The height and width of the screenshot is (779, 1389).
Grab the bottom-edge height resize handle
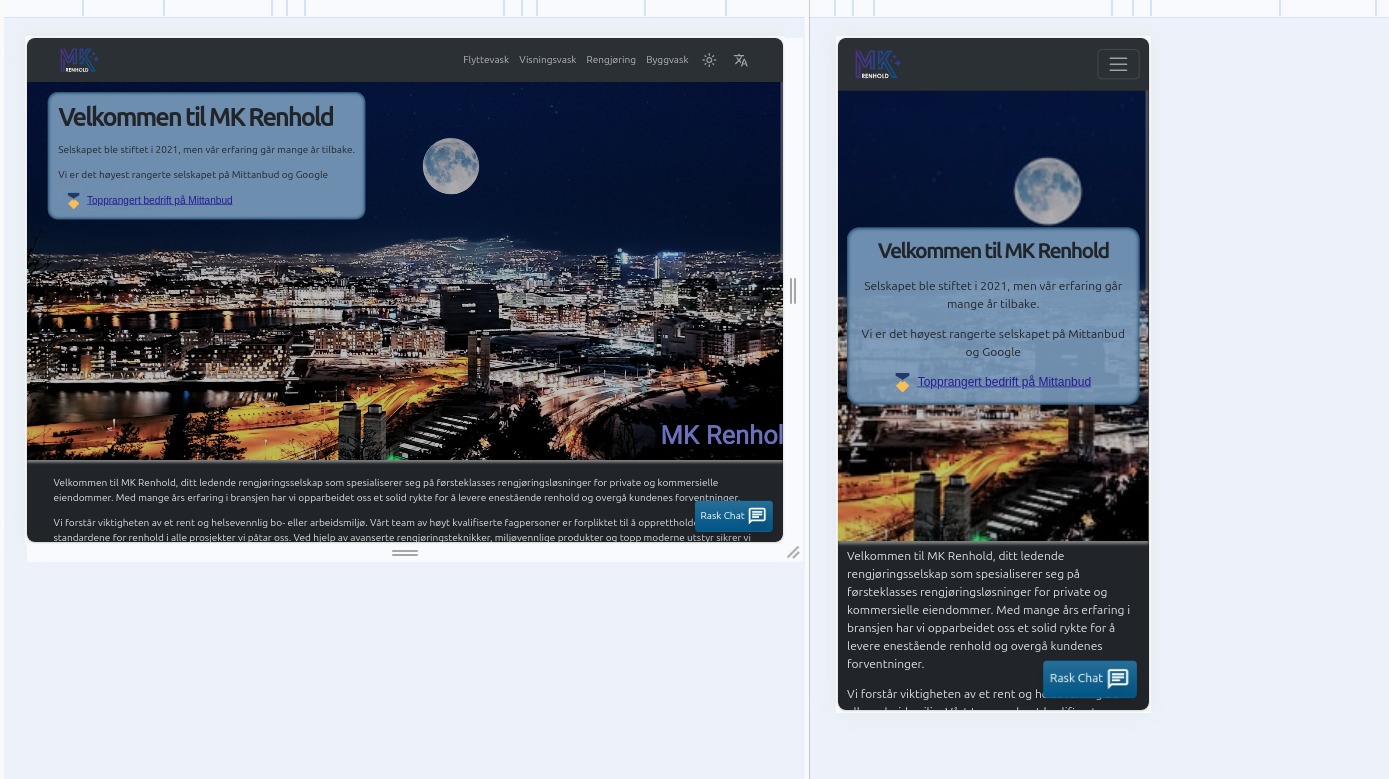click(x=405, y=552)
